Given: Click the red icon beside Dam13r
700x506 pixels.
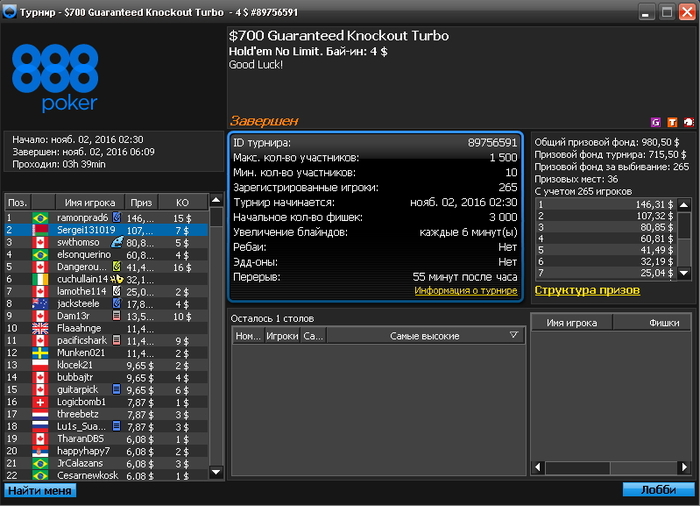Looking at the screenshot, I should [x=117, y=316].
